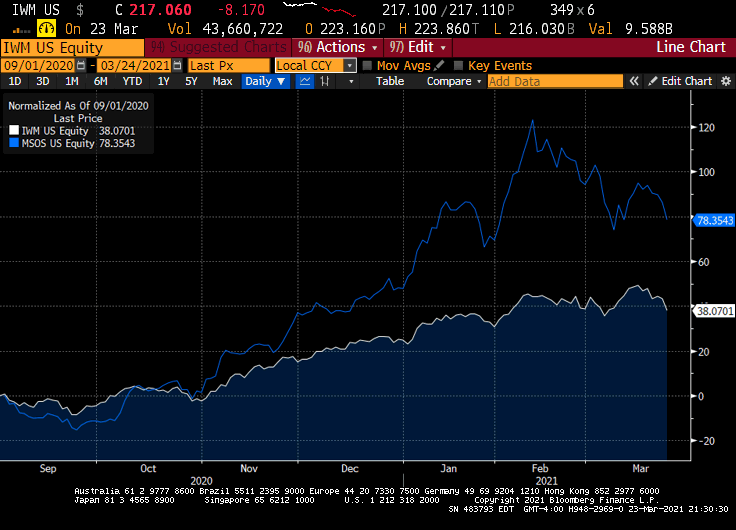Click the Val 9.588B figure

pyautogui.click(x=631, y=29)
